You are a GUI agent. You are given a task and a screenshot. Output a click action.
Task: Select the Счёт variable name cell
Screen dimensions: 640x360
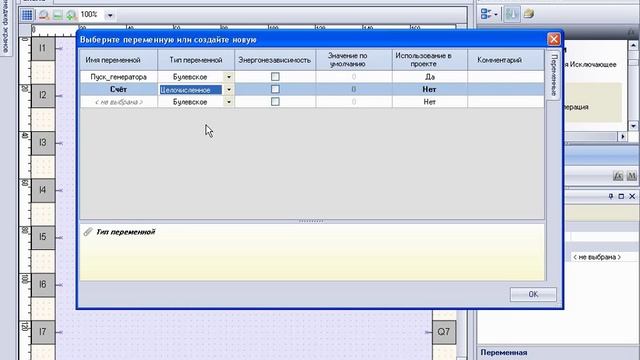coord(118,89)
